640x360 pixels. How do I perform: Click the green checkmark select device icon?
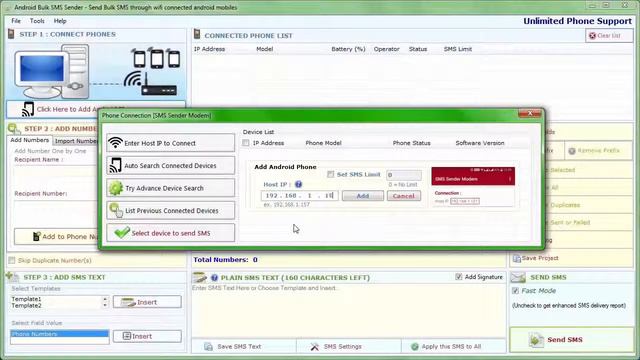pos(122,233)
